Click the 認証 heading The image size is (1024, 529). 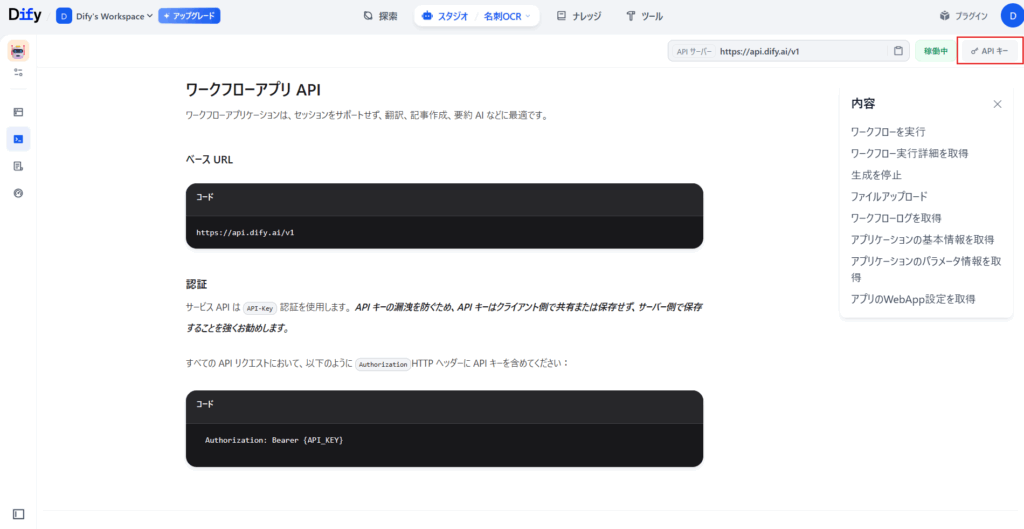tap(197, 284)
